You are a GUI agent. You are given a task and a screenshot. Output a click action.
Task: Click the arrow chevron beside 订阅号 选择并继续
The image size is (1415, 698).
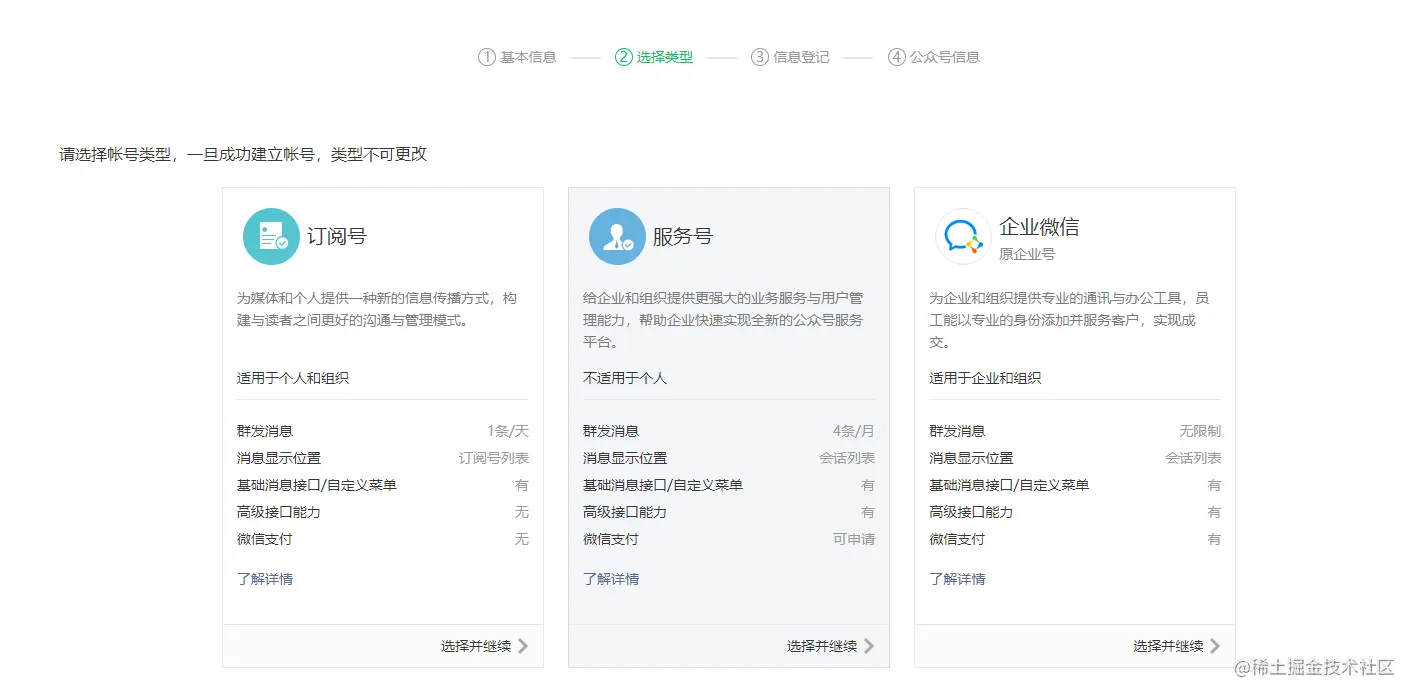522,646
